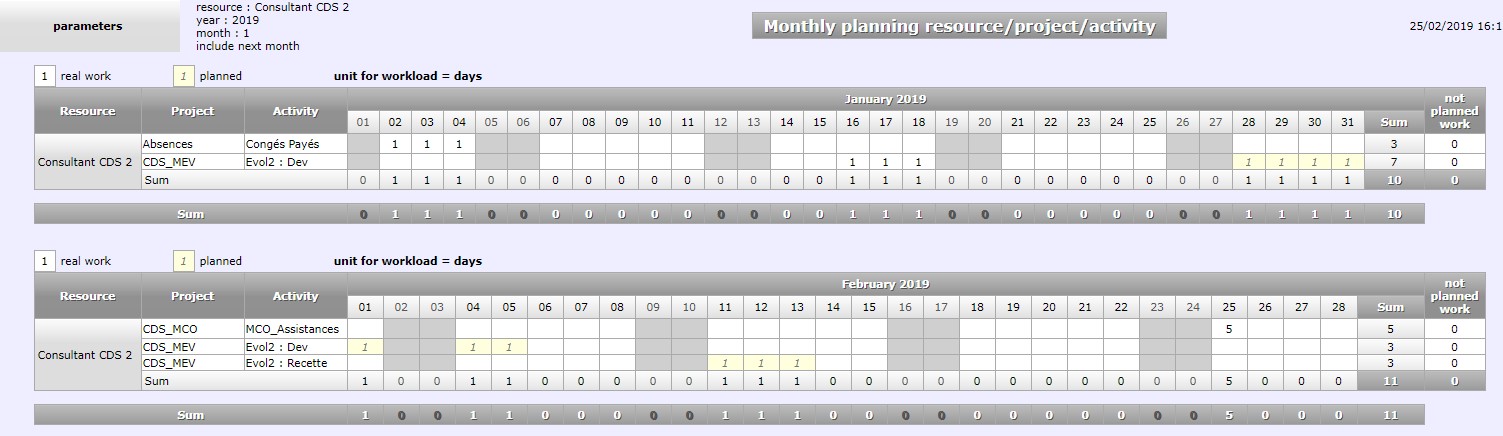Viewport: 1503px width, 436px height.
Task: Click the parameters button
Action: 88,27
